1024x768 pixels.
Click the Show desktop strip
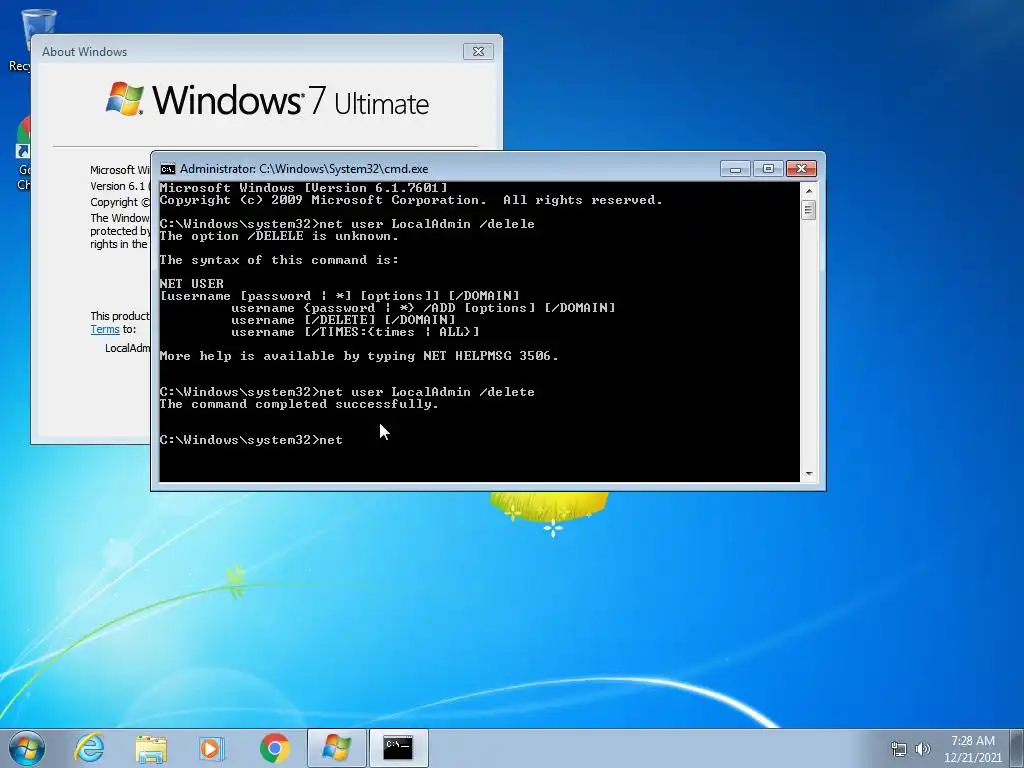pos(1017,748)
